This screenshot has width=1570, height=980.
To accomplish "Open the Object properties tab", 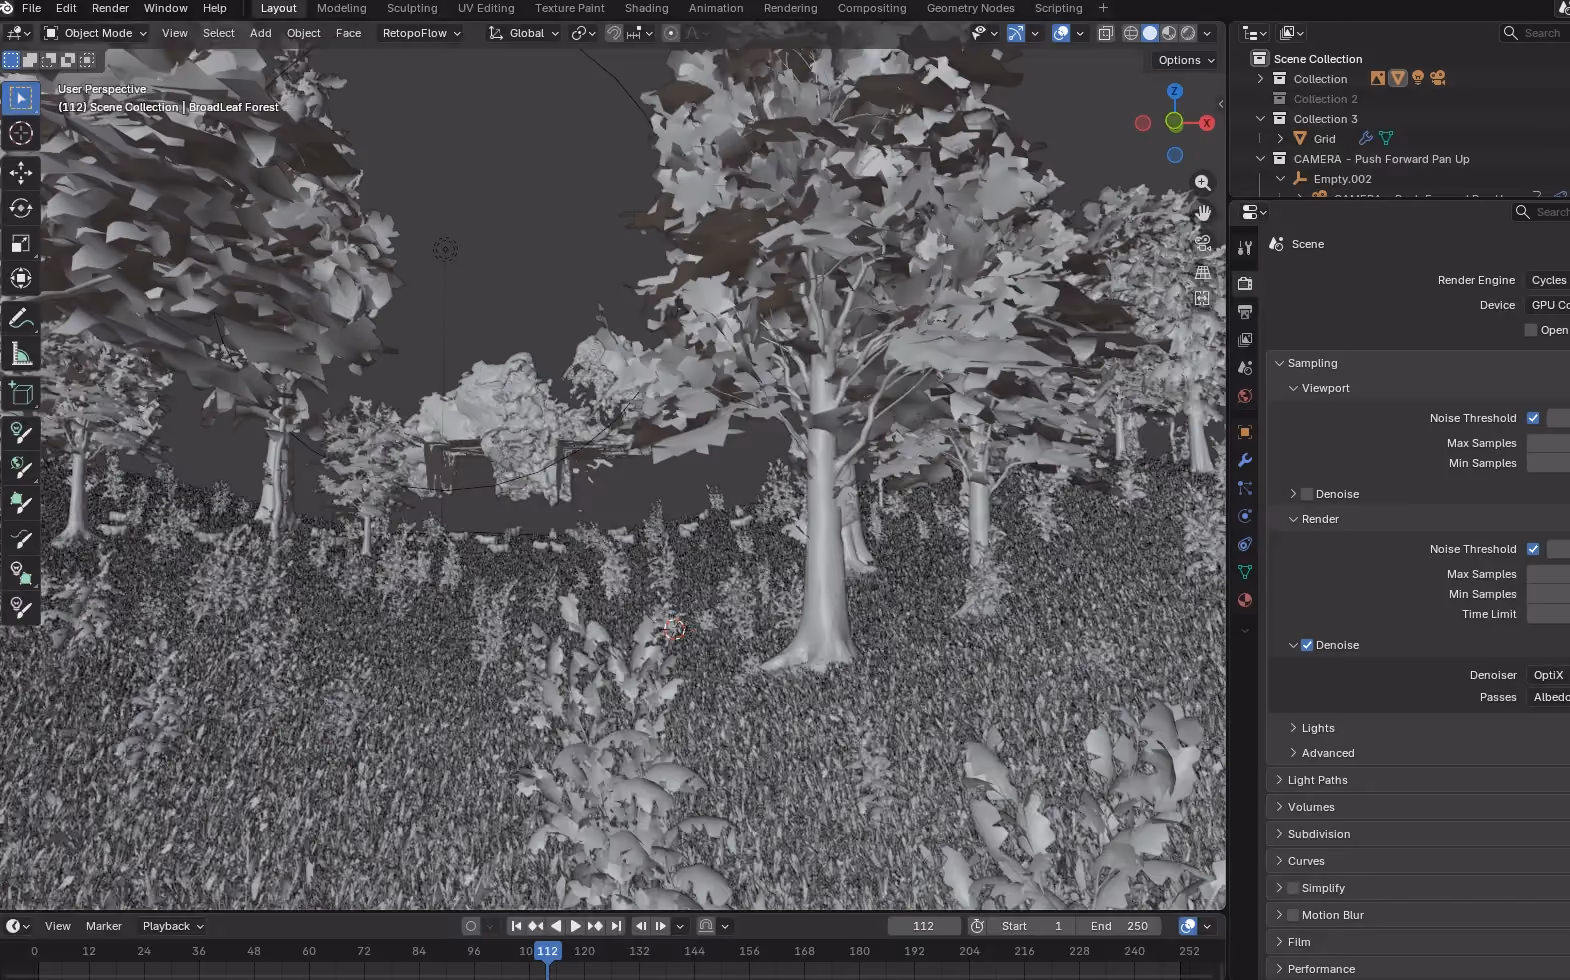I will [x=1245, y=432].
